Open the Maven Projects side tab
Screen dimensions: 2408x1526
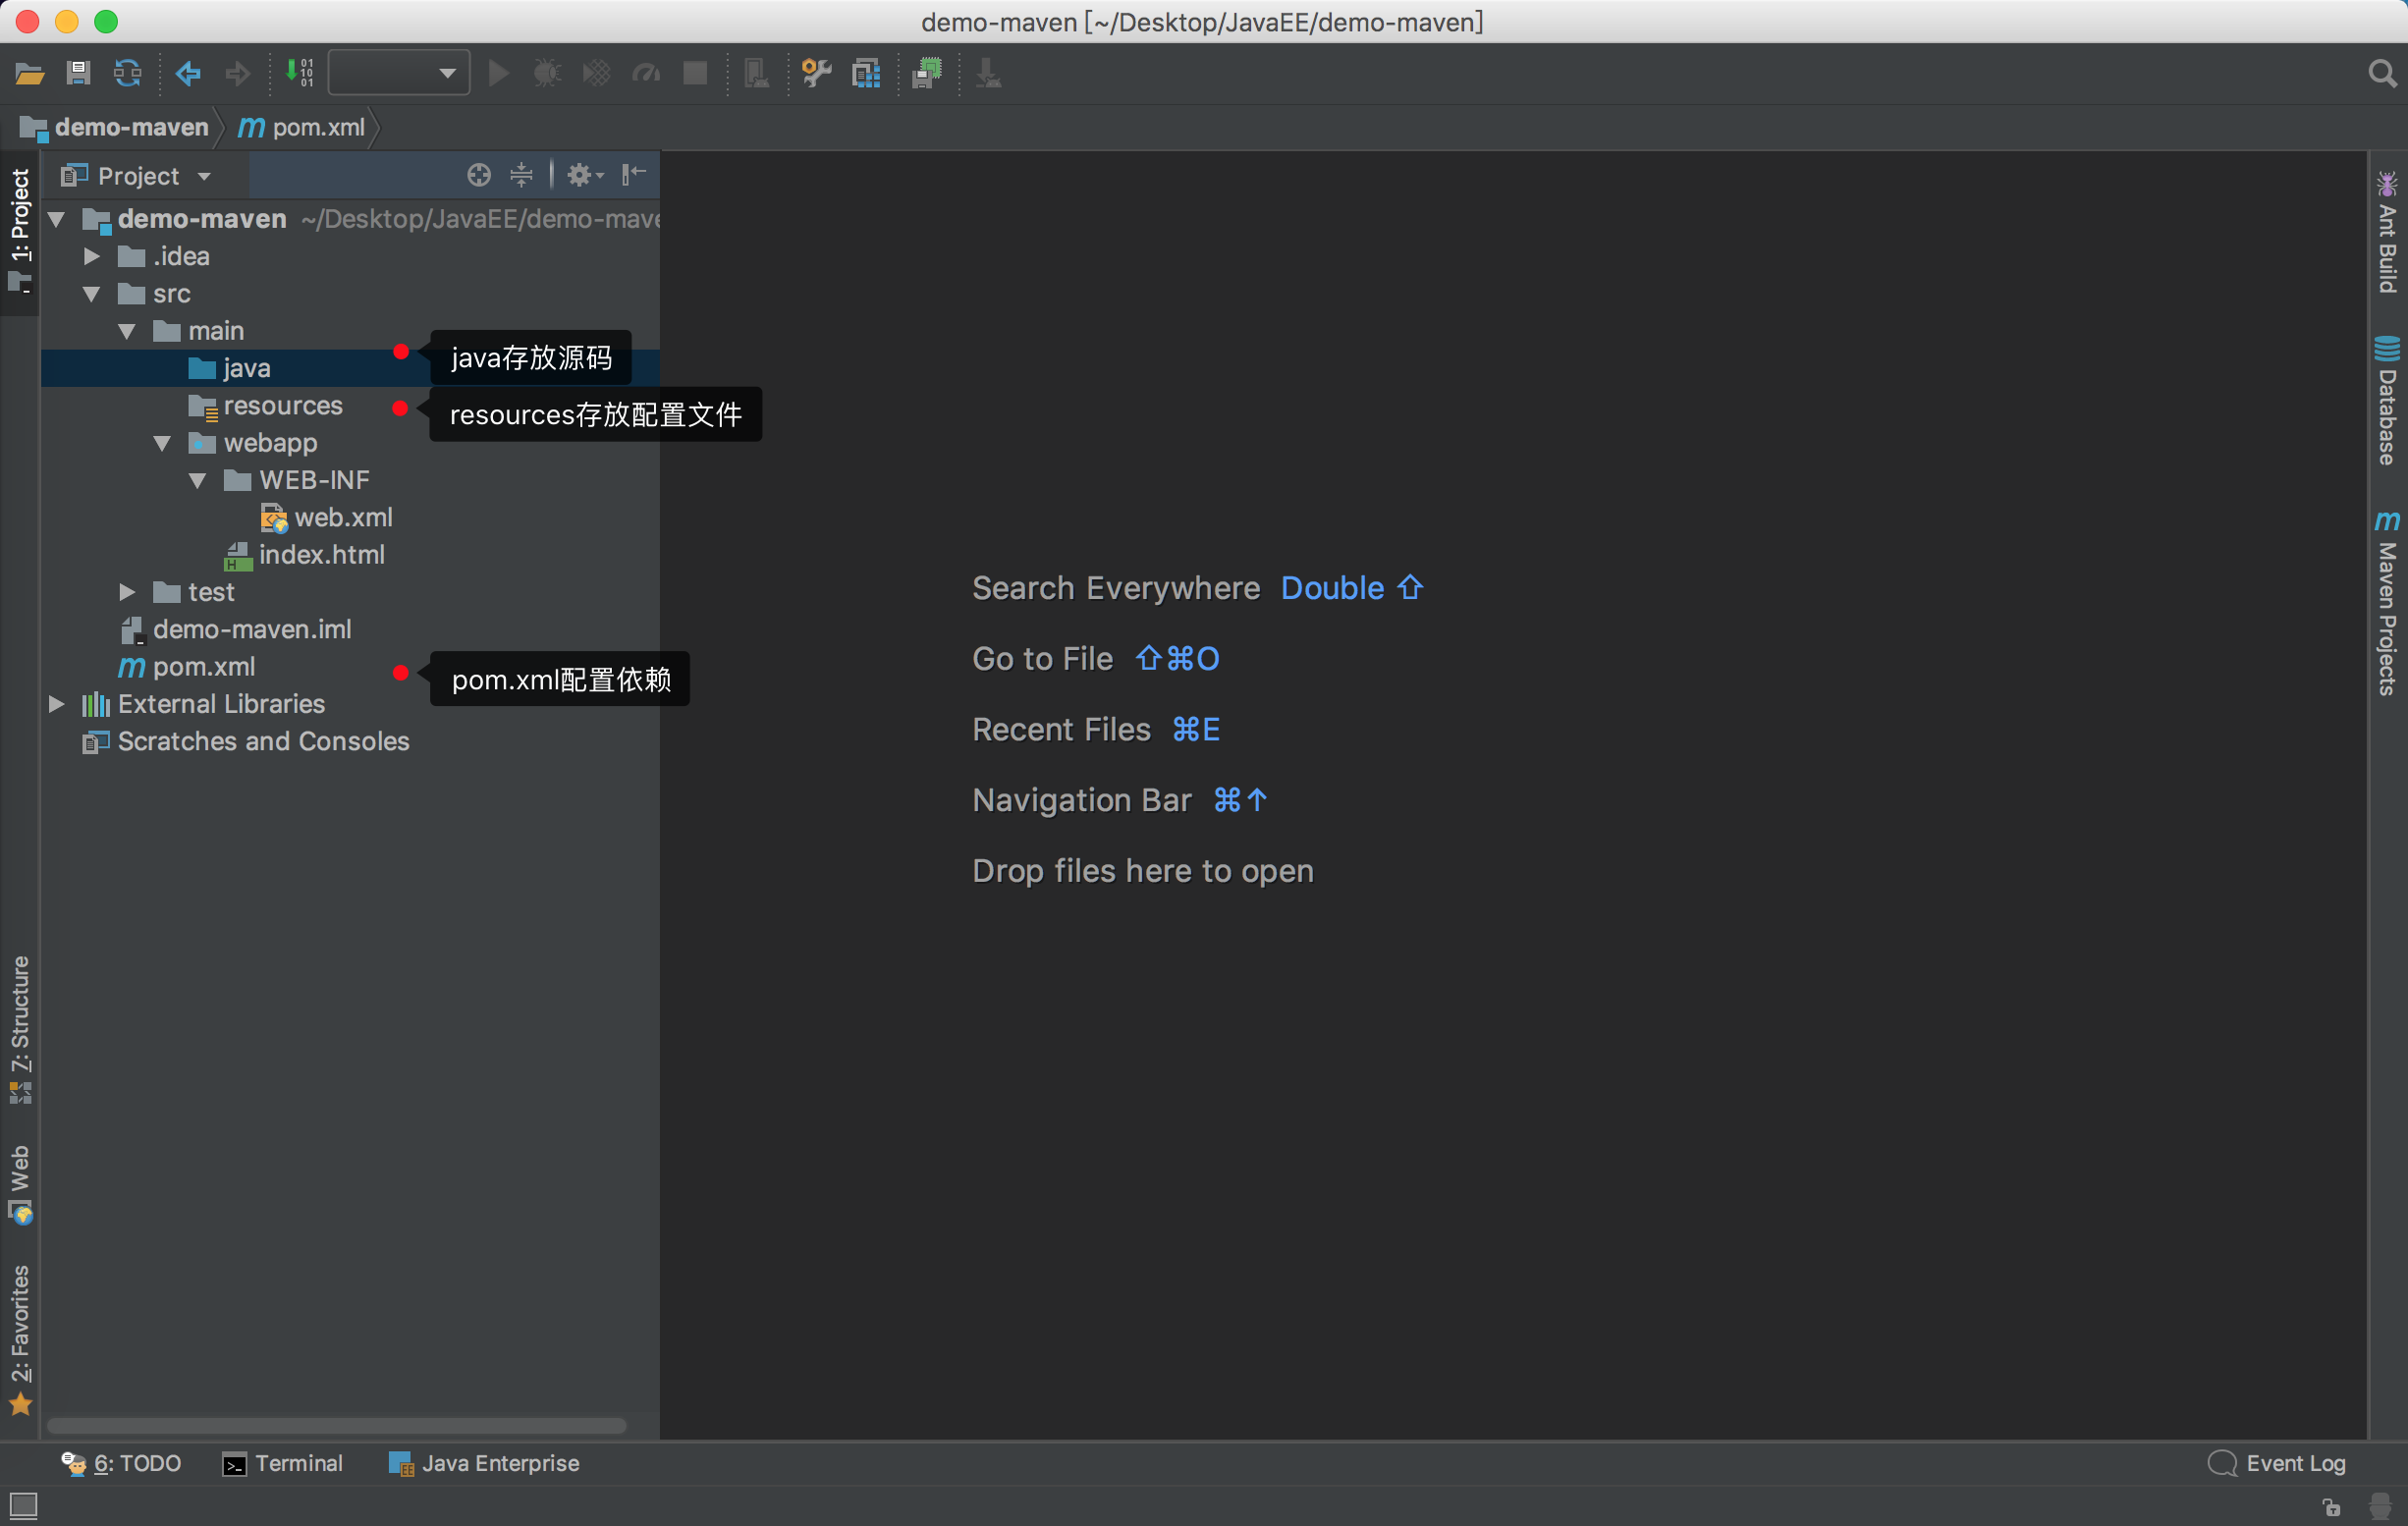(x=2388, y=602)
